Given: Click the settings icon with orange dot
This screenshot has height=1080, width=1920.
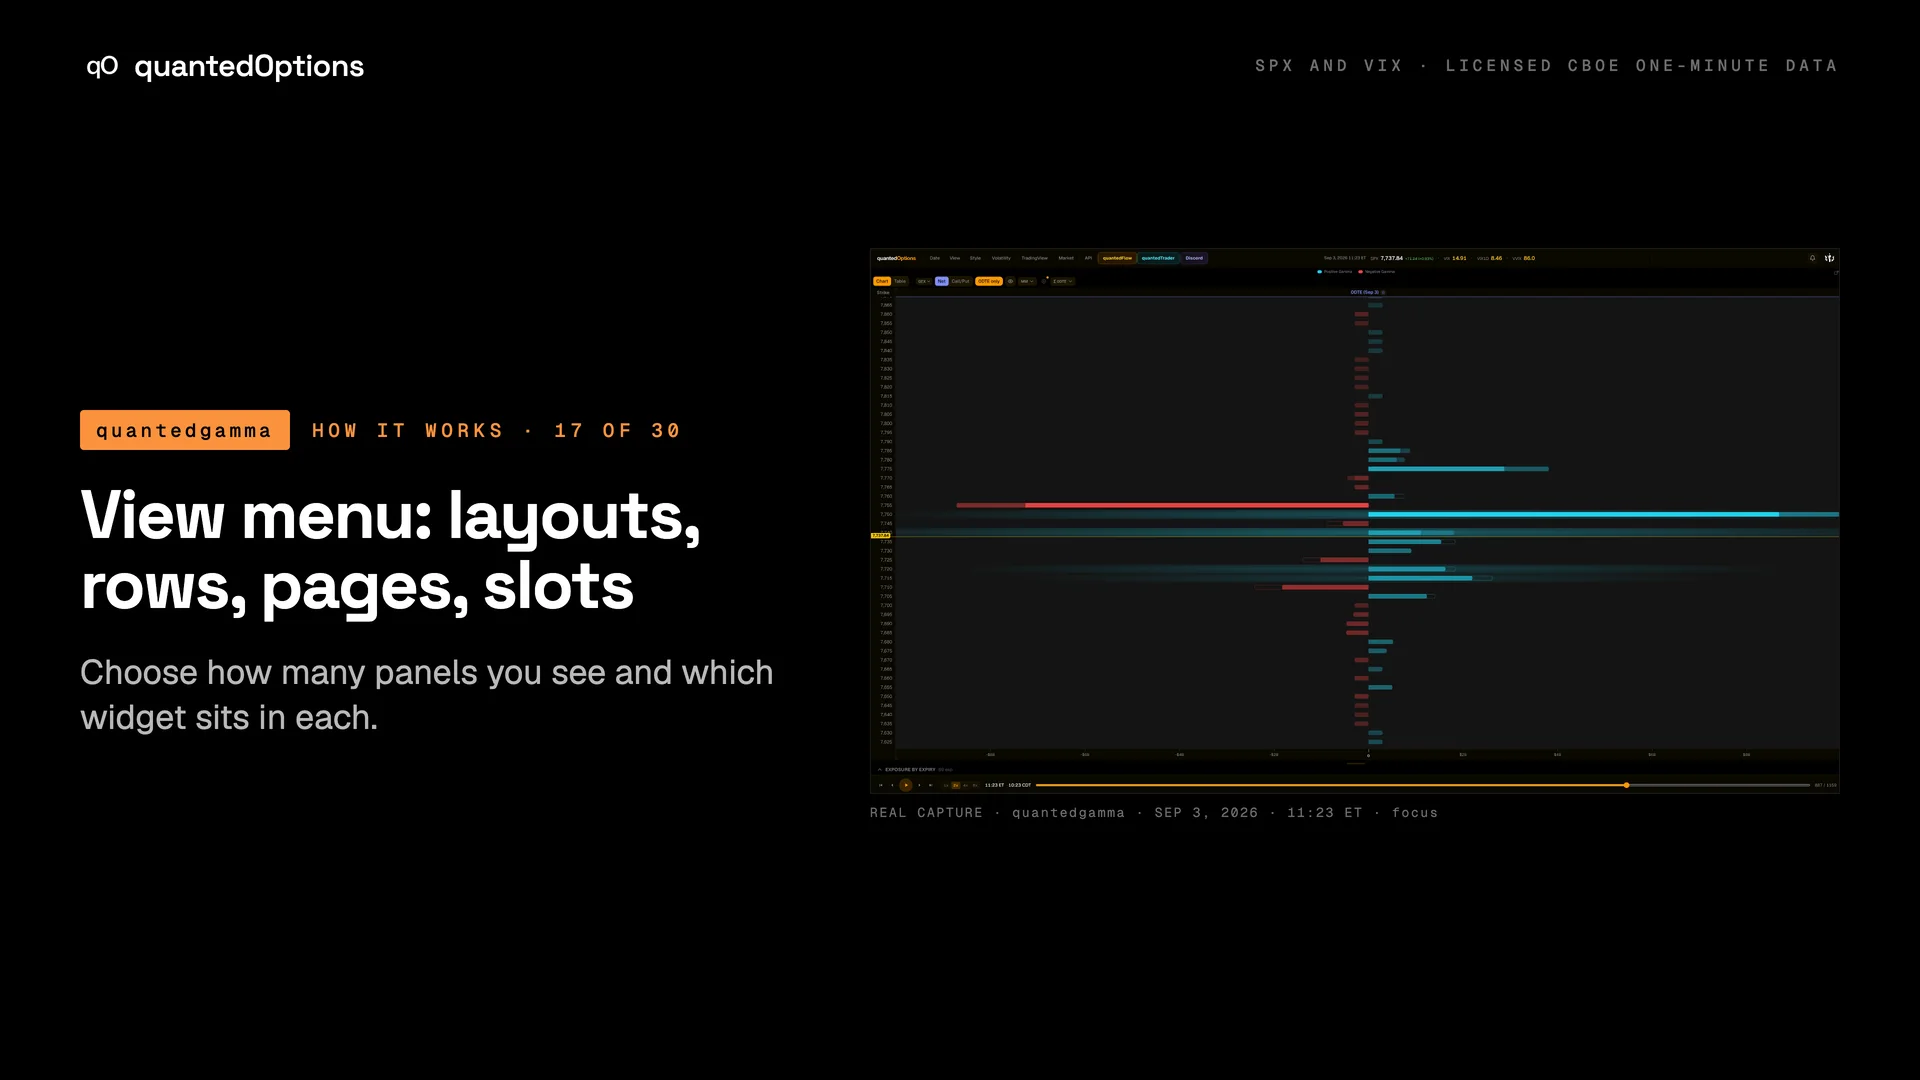Looking at the screenshot, I should click(x=1044, y=281).
